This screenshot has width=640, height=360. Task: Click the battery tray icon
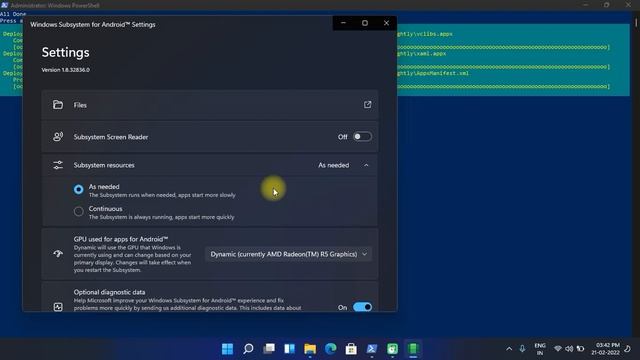tap(580, 349)
